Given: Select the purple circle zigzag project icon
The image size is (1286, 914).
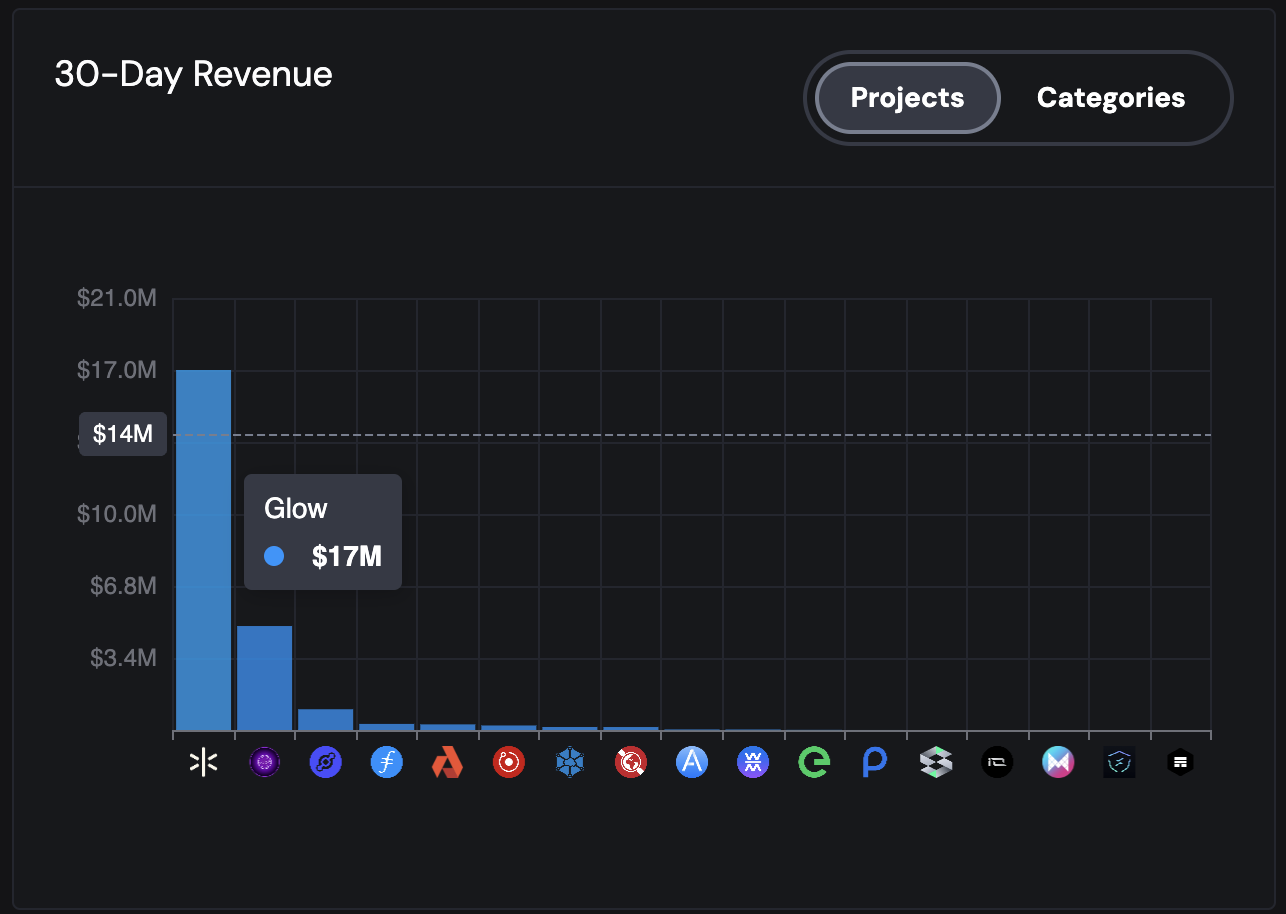Looking at the screenshot, I should (x=753, y=764).
